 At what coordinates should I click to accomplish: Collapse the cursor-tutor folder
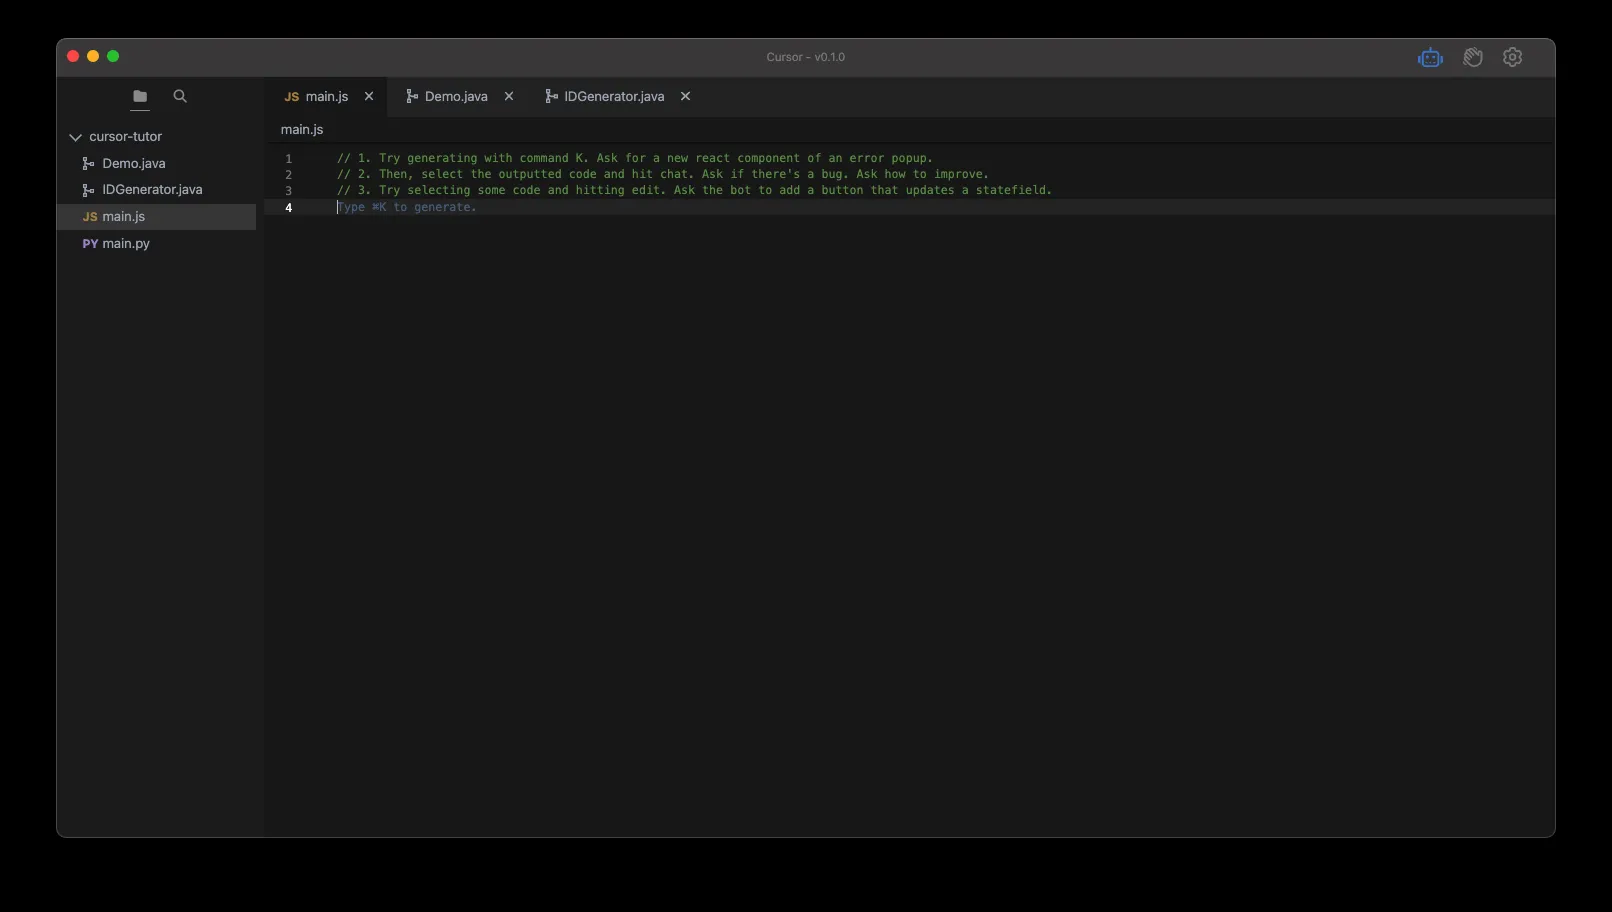coord(75,137)
